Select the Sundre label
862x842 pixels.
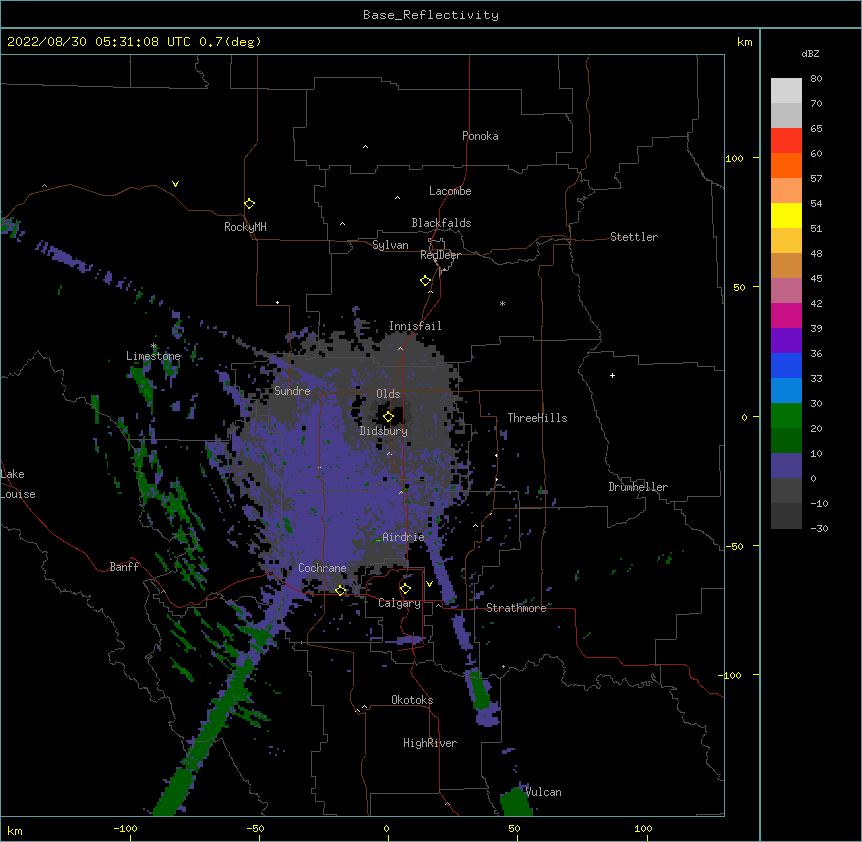pyautogui.click(x=292, y=391)
